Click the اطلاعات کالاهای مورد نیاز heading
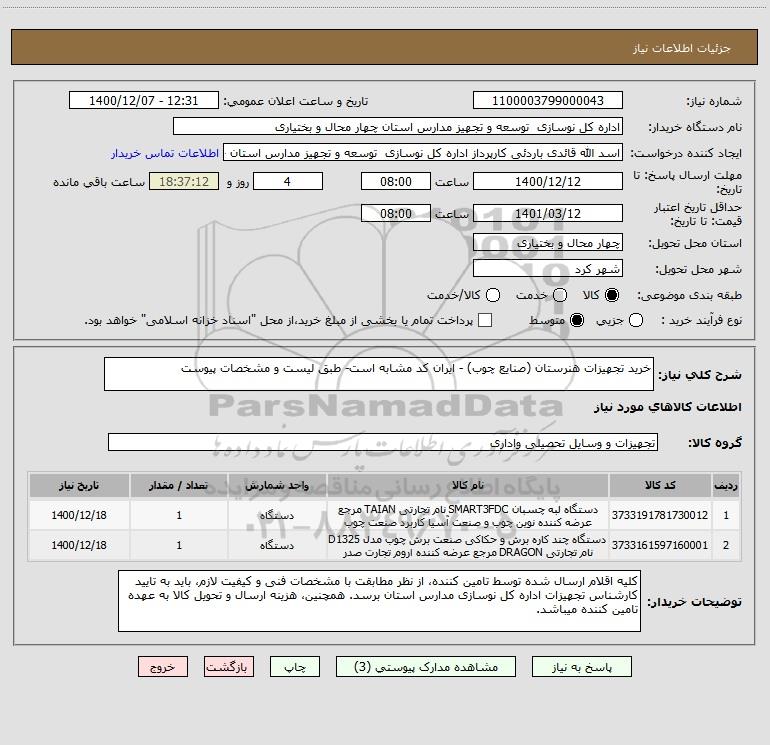The image size is (770, 745). coord(668,407)
